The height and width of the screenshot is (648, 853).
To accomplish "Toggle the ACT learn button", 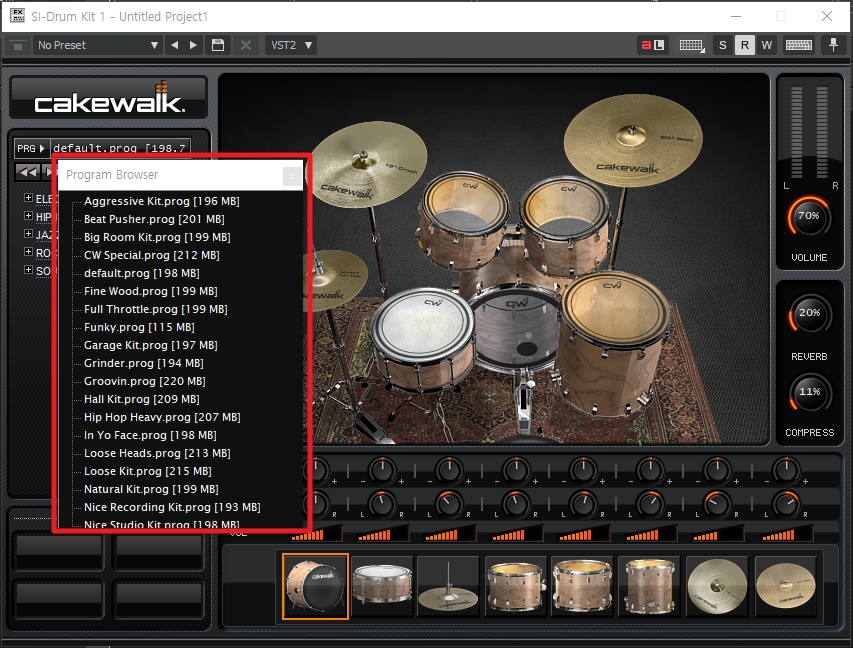I will [652, 45].
